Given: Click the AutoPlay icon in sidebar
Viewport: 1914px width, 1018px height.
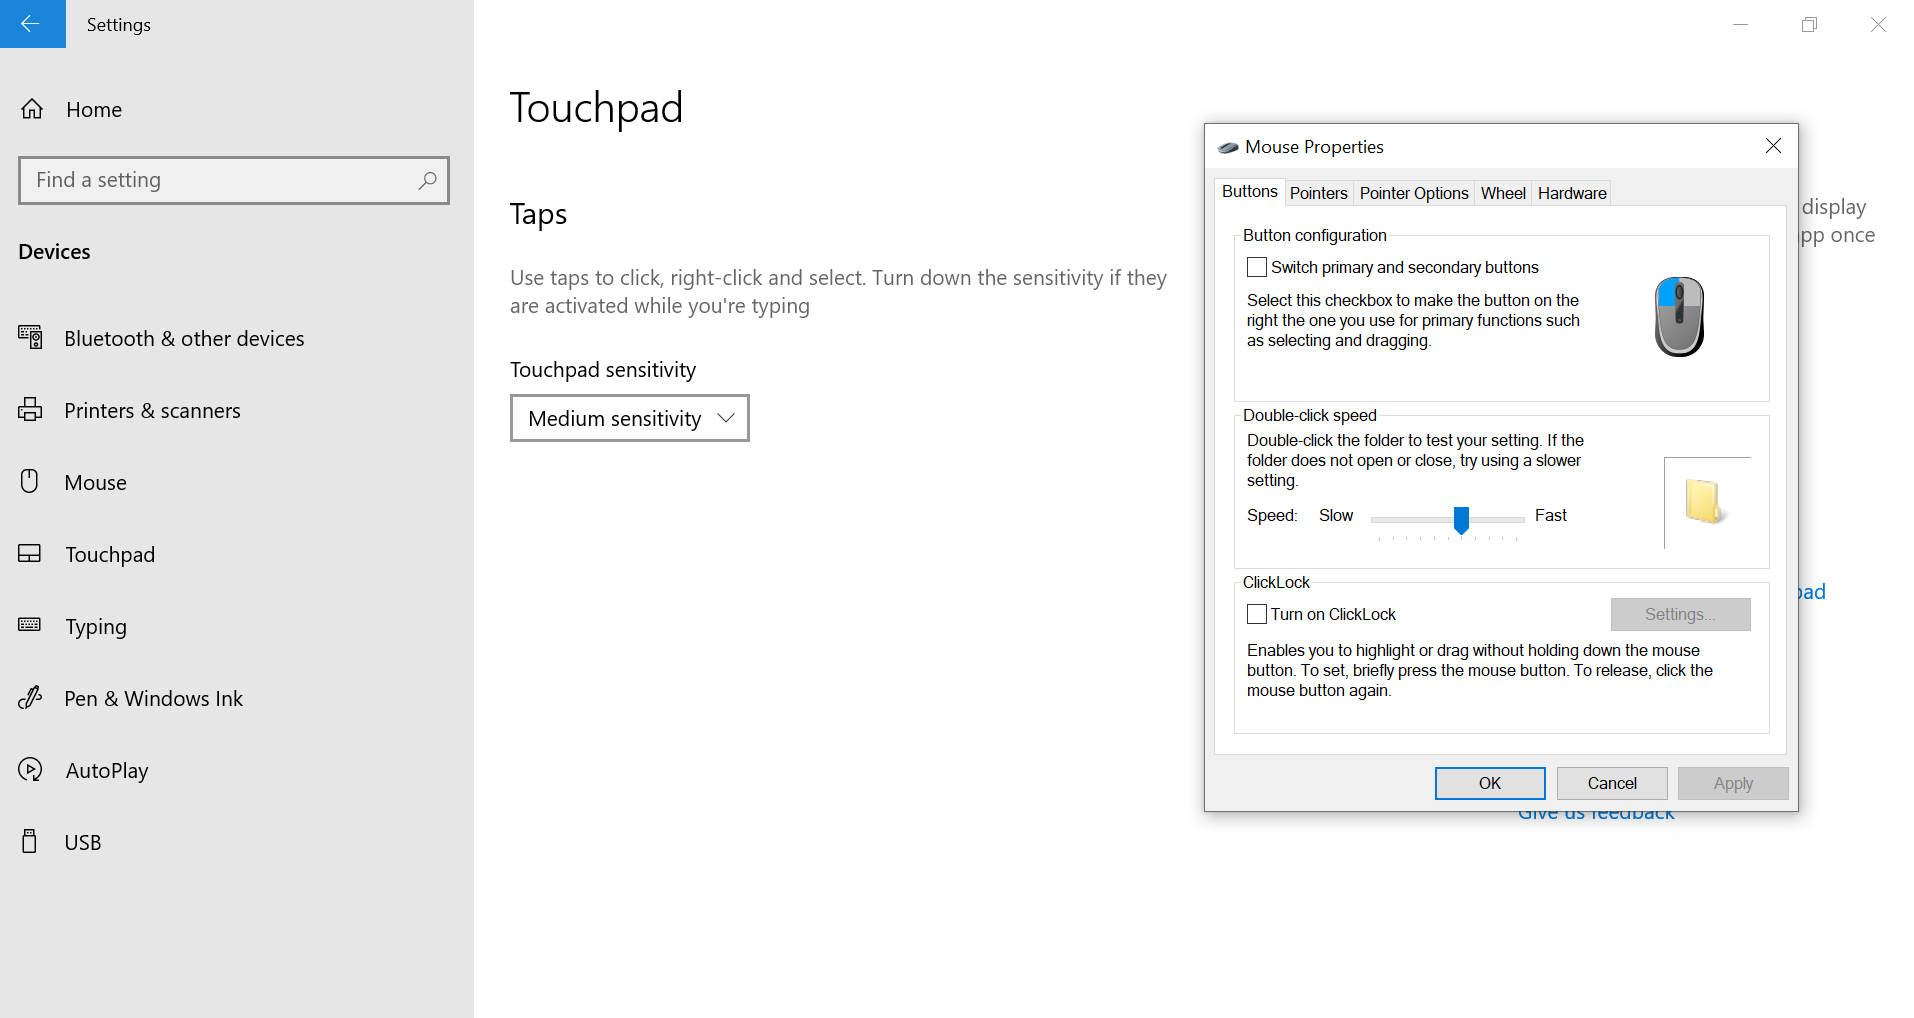Looking at the screenshot, I should point(30,769).
